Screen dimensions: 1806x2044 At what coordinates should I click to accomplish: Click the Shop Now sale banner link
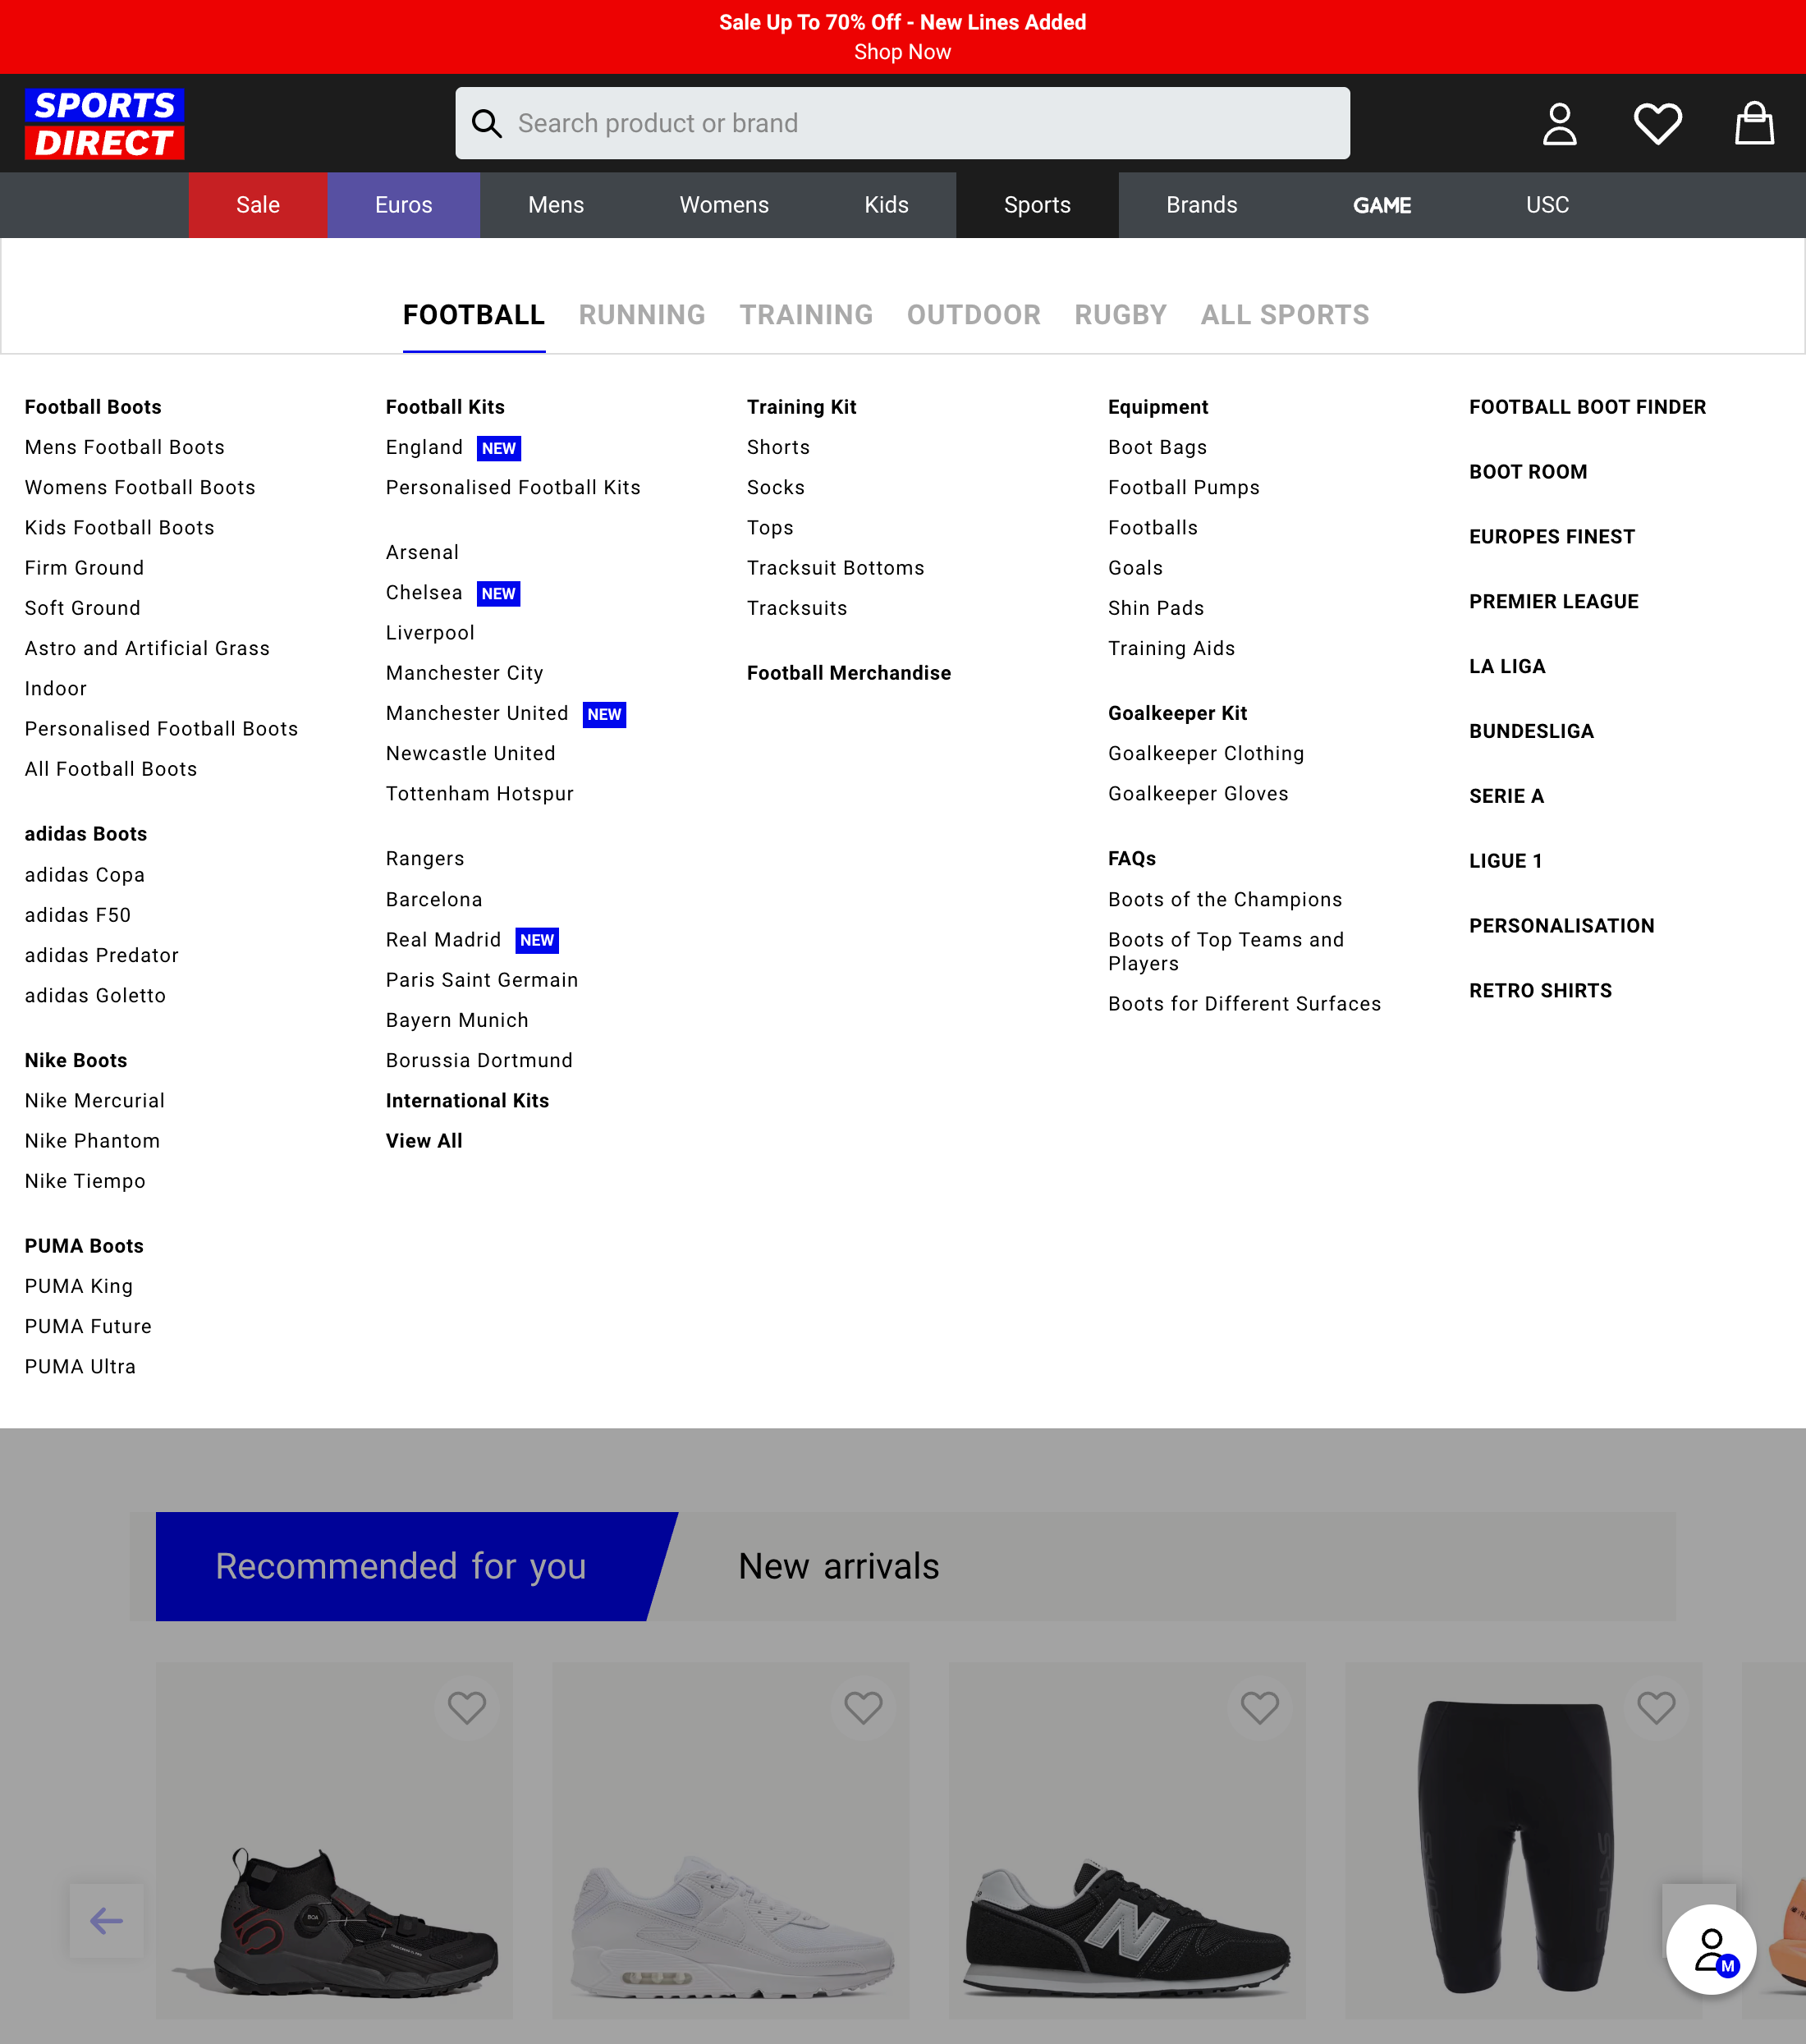tap(902, 51)
